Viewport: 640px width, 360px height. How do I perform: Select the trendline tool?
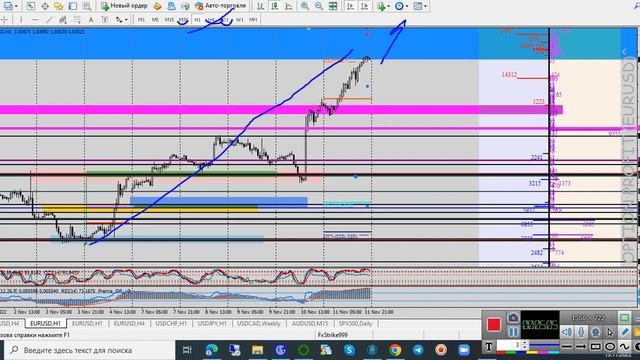[49, 20]
